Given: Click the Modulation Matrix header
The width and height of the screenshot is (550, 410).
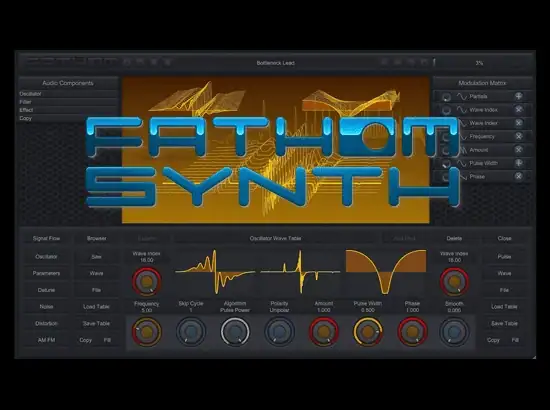Looking at the screenshot, I should pos(482,83).
